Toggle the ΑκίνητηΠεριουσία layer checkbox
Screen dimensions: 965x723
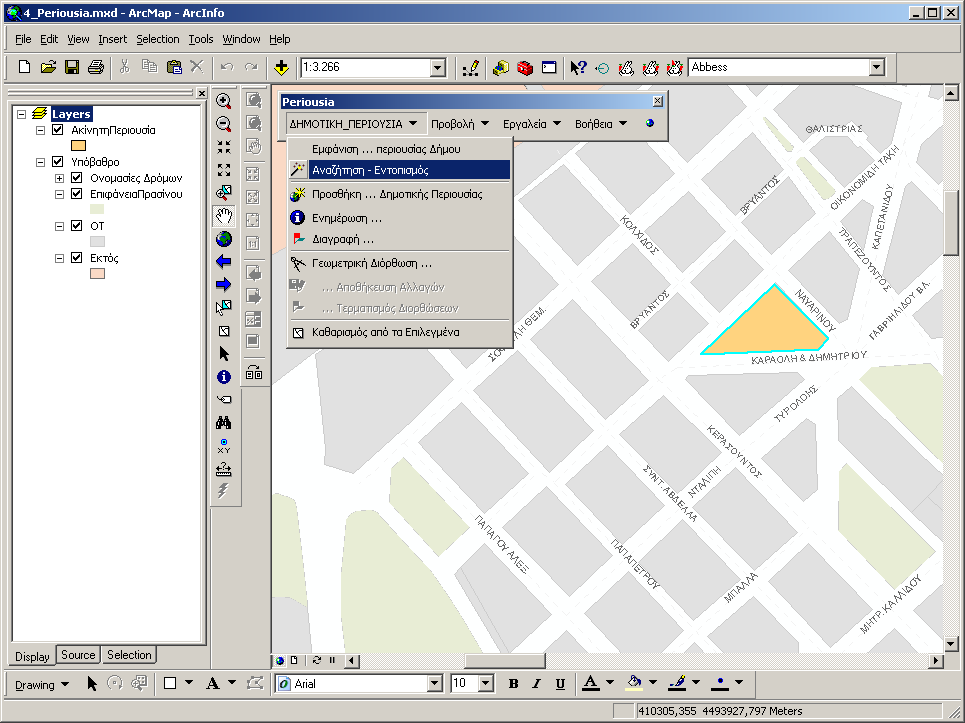(58, 130)
